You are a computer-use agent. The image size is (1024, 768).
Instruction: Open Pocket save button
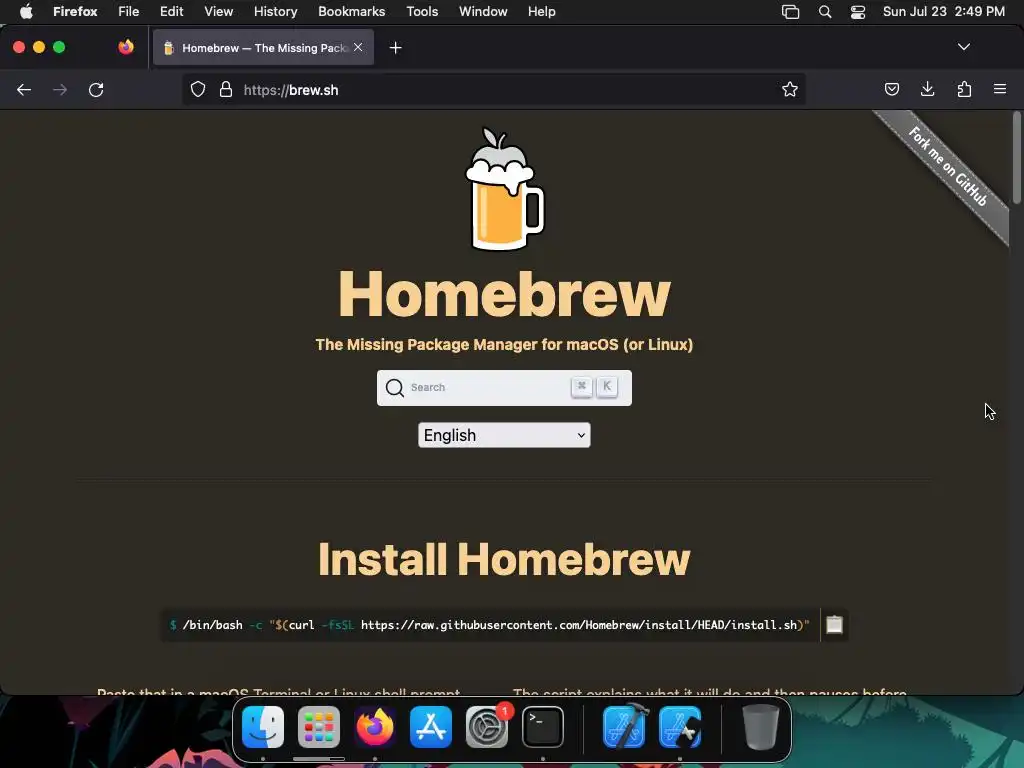(891, 89)
